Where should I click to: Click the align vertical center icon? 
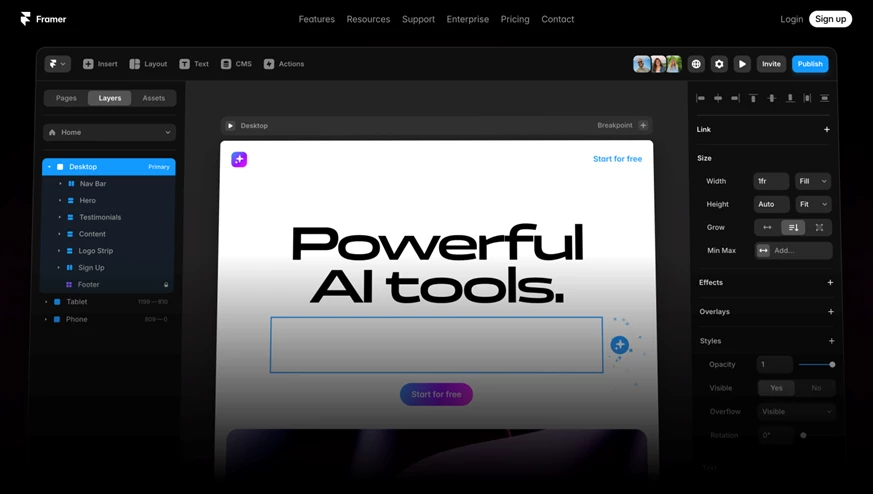point(772,98)
